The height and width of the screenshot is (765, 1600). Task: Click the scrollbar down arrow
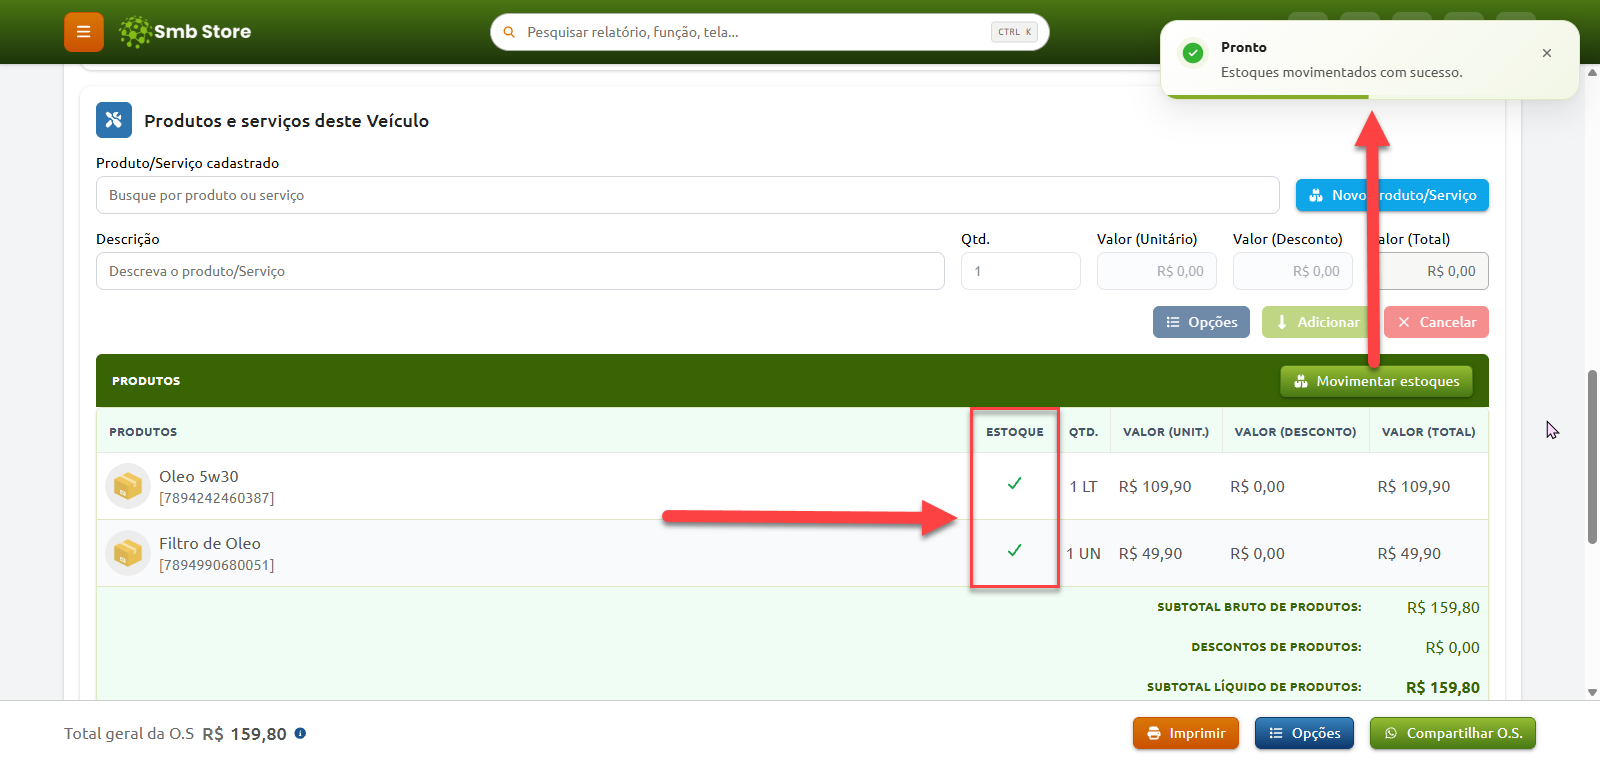pos(1592,692)
